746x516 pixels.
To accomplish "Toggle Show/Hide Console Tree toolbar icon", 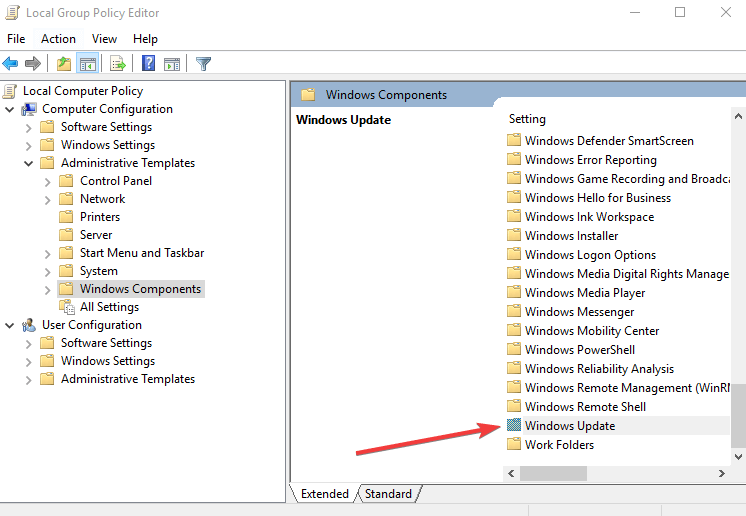I will [88, 63].
